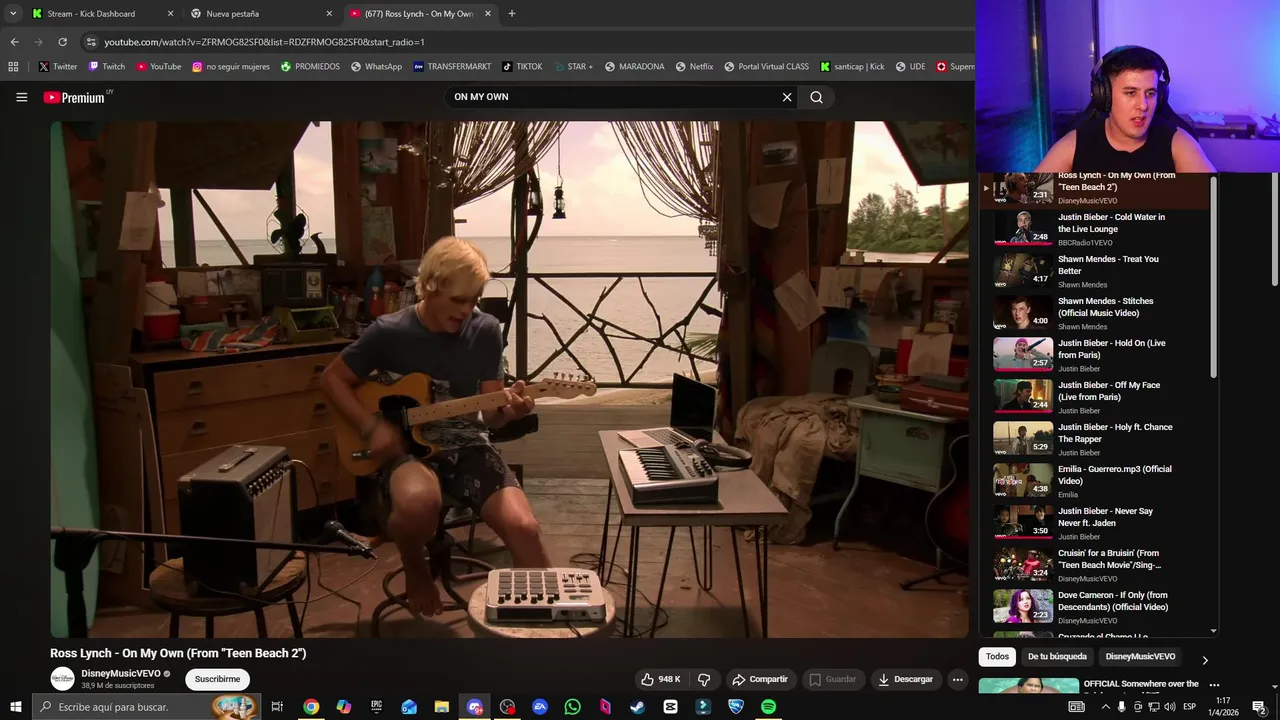Open the YouTube hamburger guide menu
Image resolution: width=1280 pixels, height=720 pixels.
click(x=21, y=97)
